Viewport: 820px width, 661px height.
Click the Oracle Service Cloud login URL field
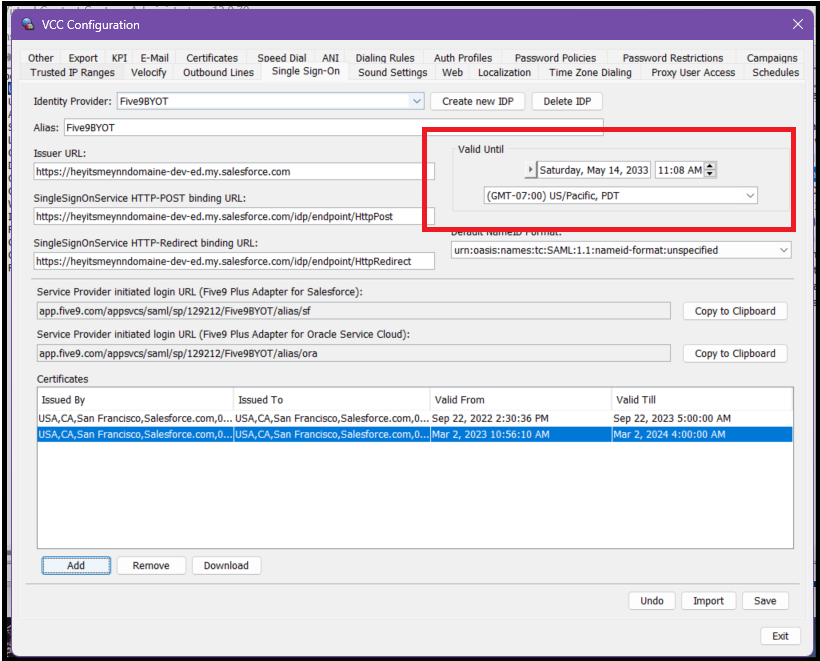click(x=354, y=354)
